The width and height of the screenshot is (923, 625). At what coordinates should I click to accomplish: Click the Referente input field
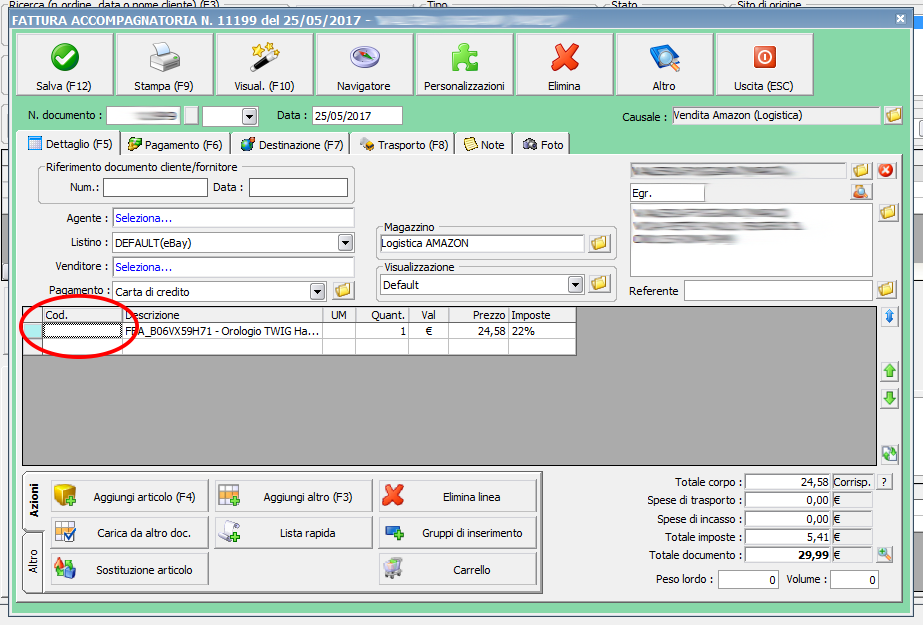click(777, 291)
